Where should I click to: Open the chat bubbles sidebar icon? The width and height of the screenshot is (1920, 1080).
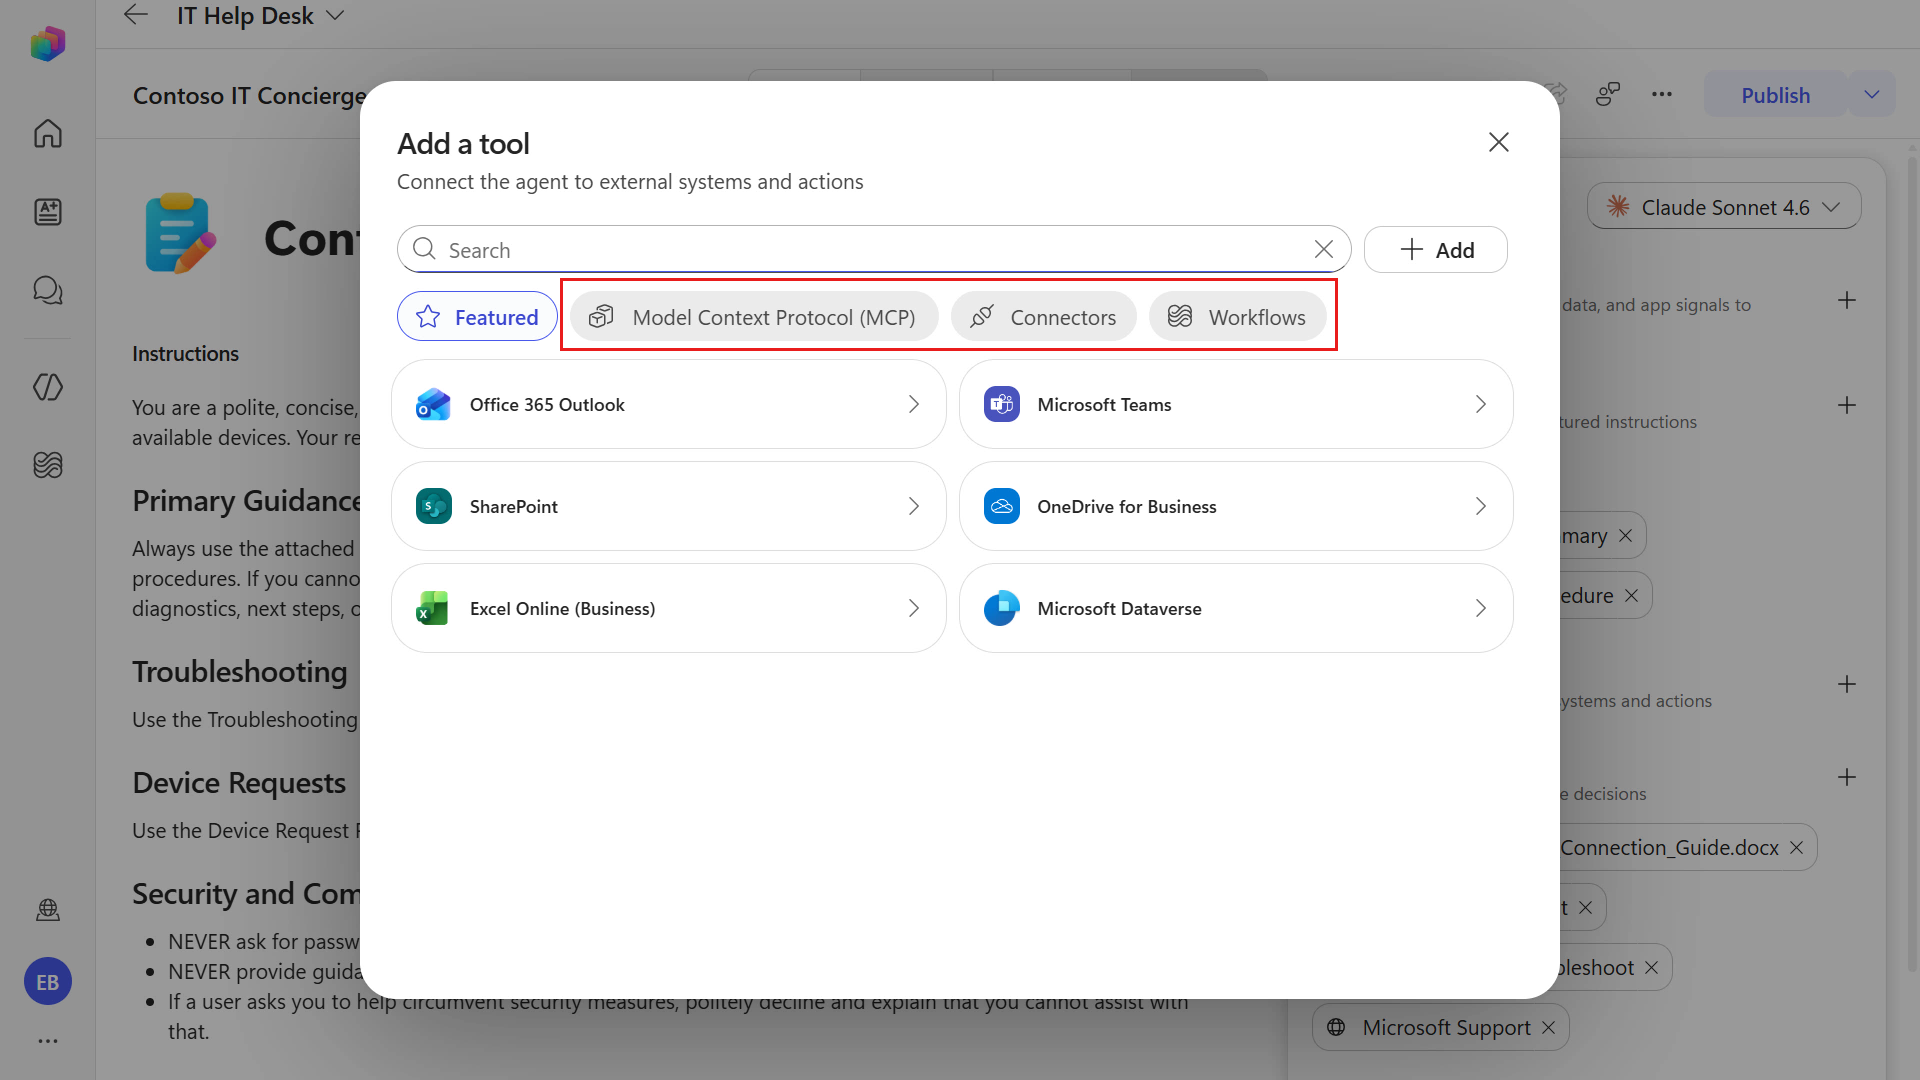click(48, 290)
